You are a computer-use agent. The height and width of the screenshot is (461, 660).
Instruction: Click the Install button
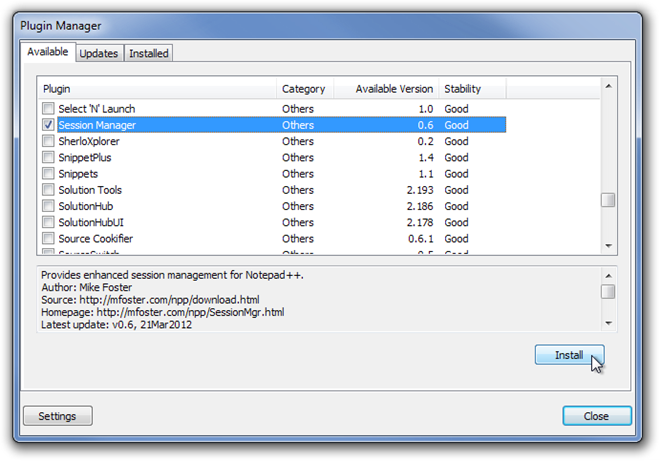click(x=569, y=355)
